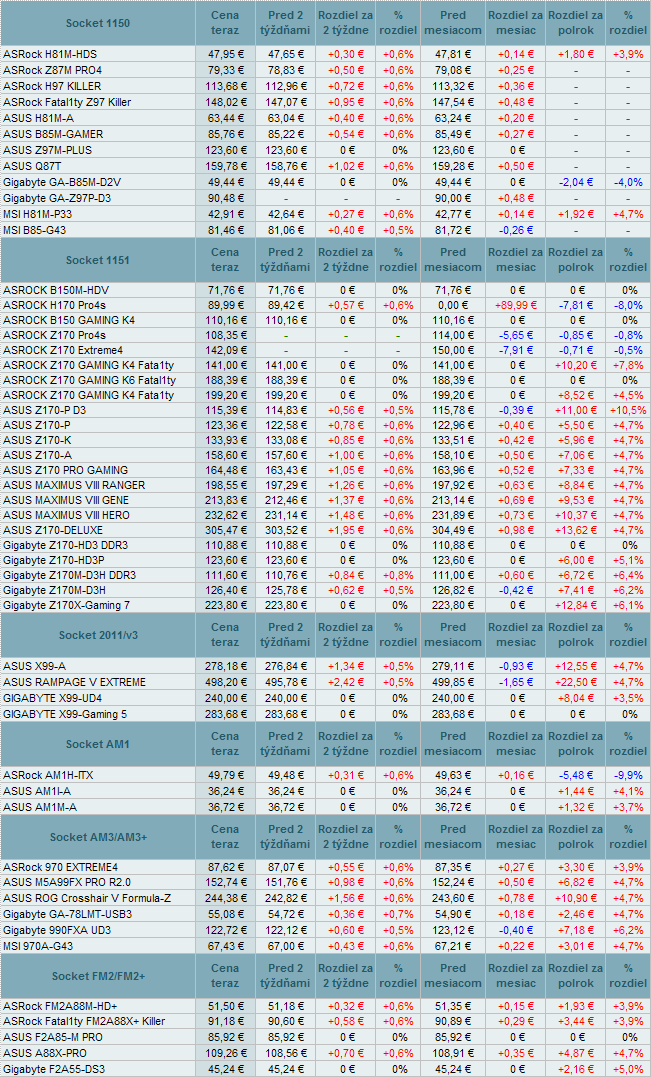Click the "ASUS Q87T" row label
651x1077 pixels.
tap(32, 166)
